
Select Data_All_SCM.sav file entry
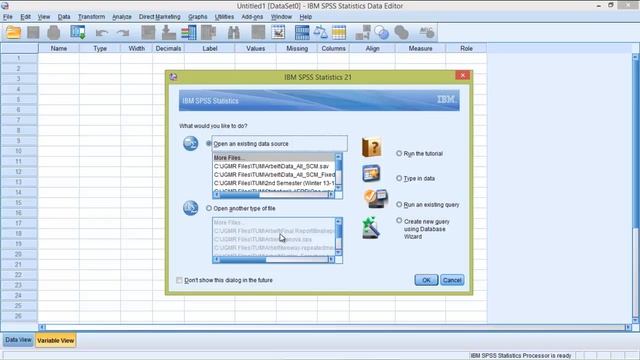273,166
